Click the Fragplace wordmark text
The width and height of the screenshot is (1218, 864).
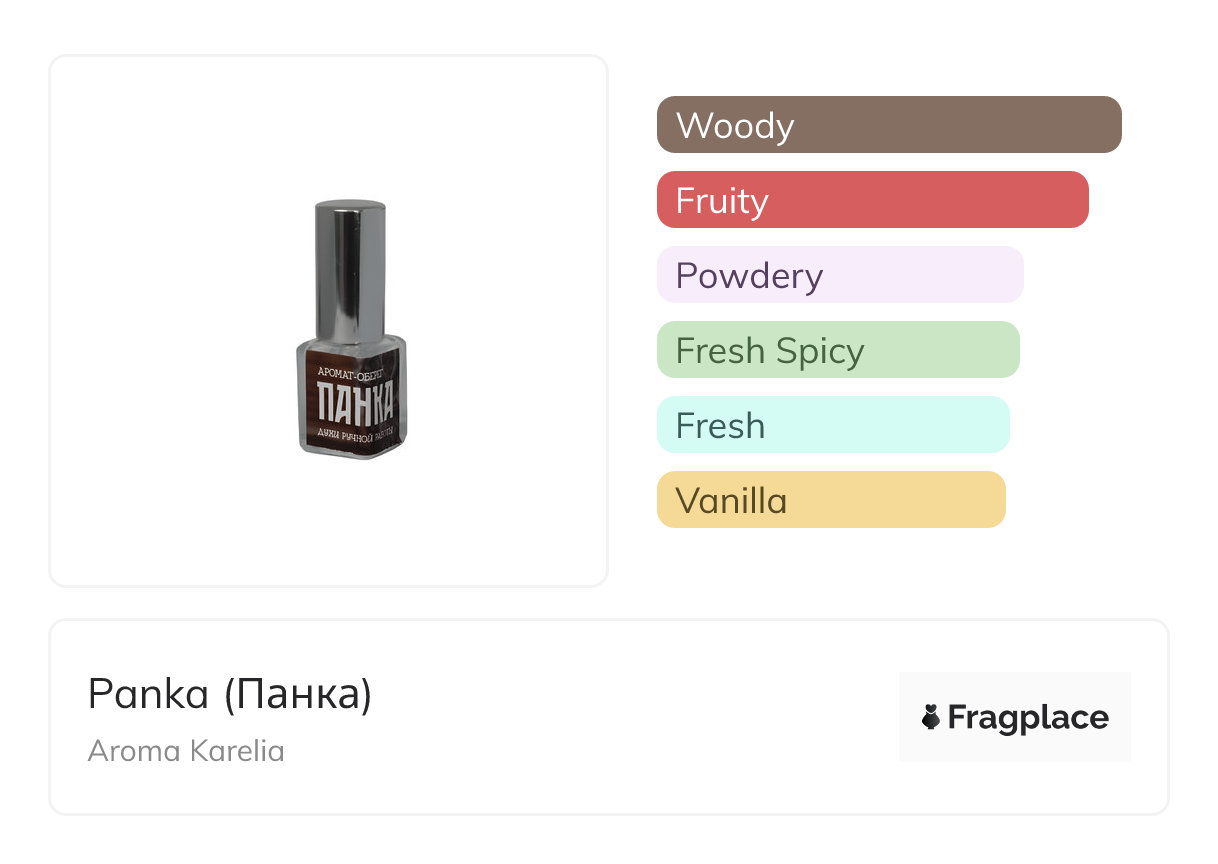(1028, 718)
